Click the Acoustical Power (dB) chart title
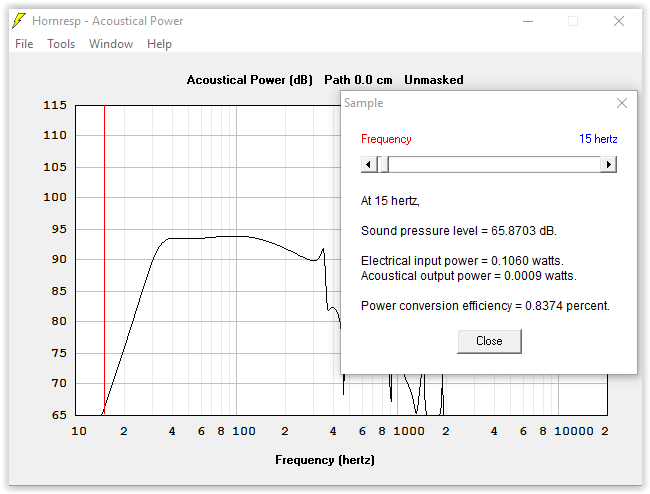 [250, 80]
